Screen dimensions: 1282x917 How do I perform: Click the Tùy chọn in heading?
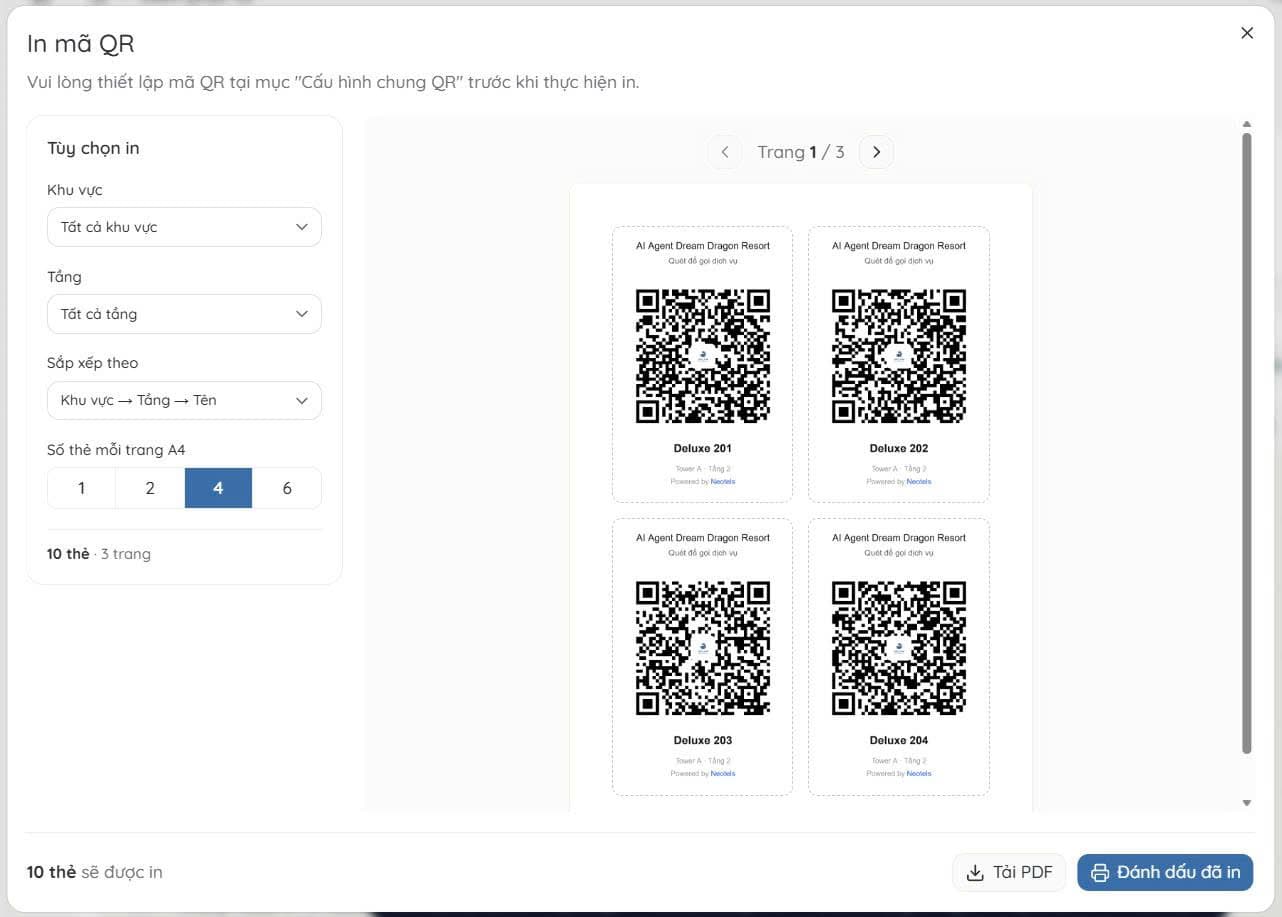click(93, 148)
